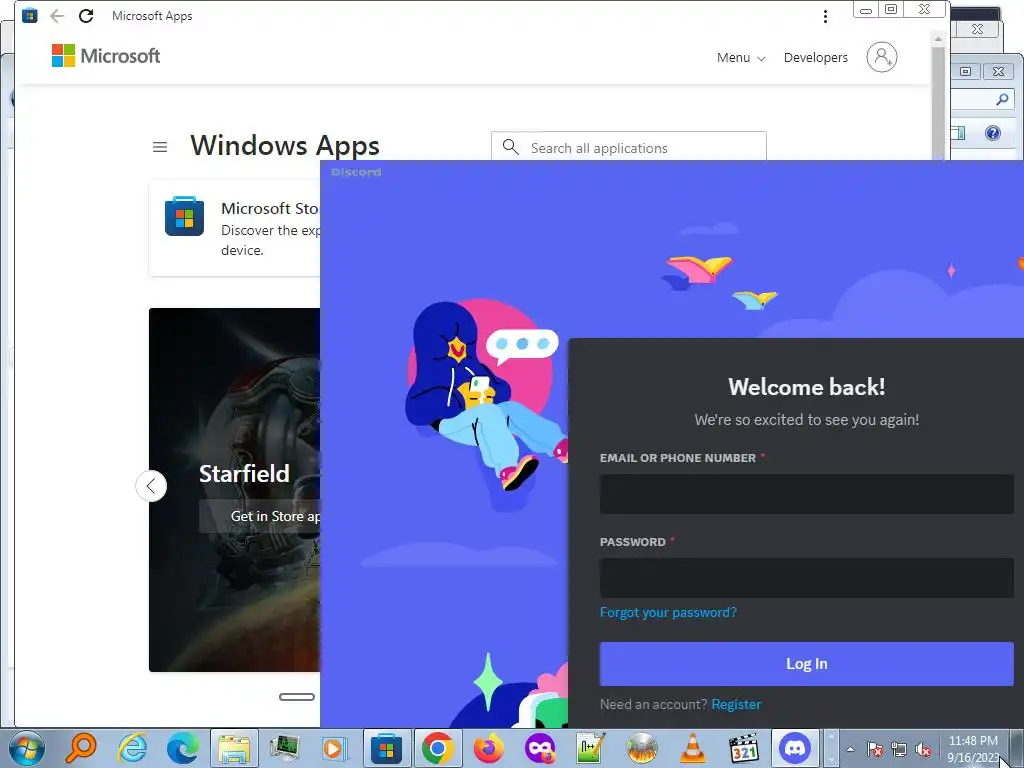Click Get in Store app button
Image resolution: width=1024 pixels, height=768 pixels.
click(260, 516)
